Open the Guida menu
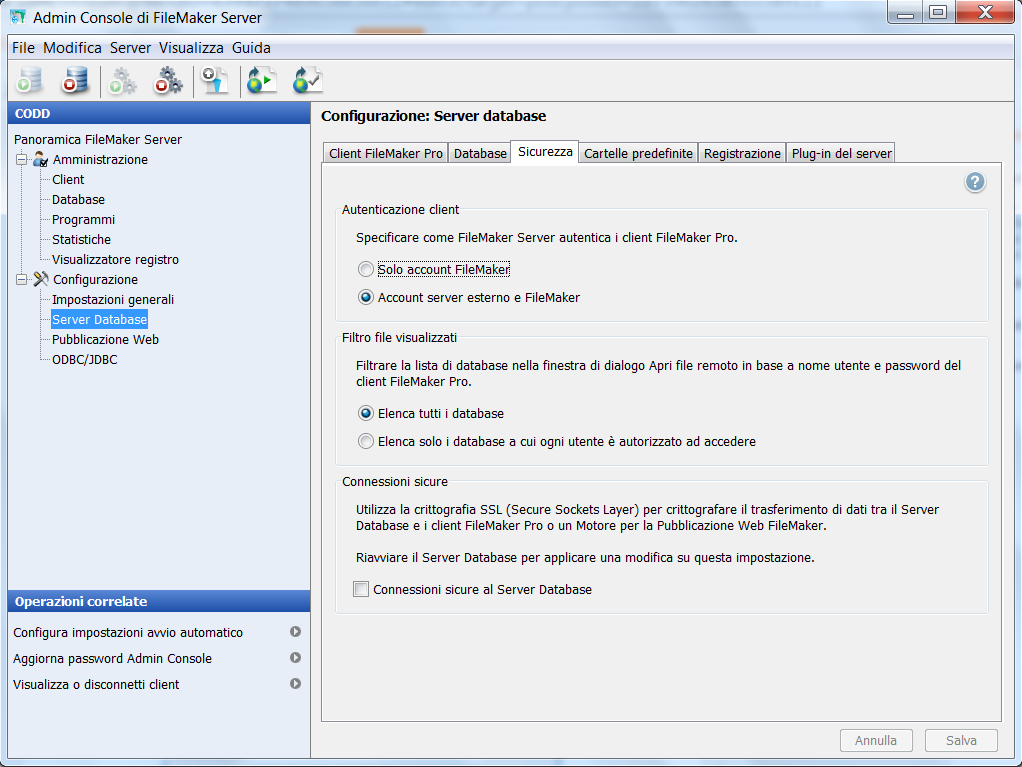 point(251,48)
